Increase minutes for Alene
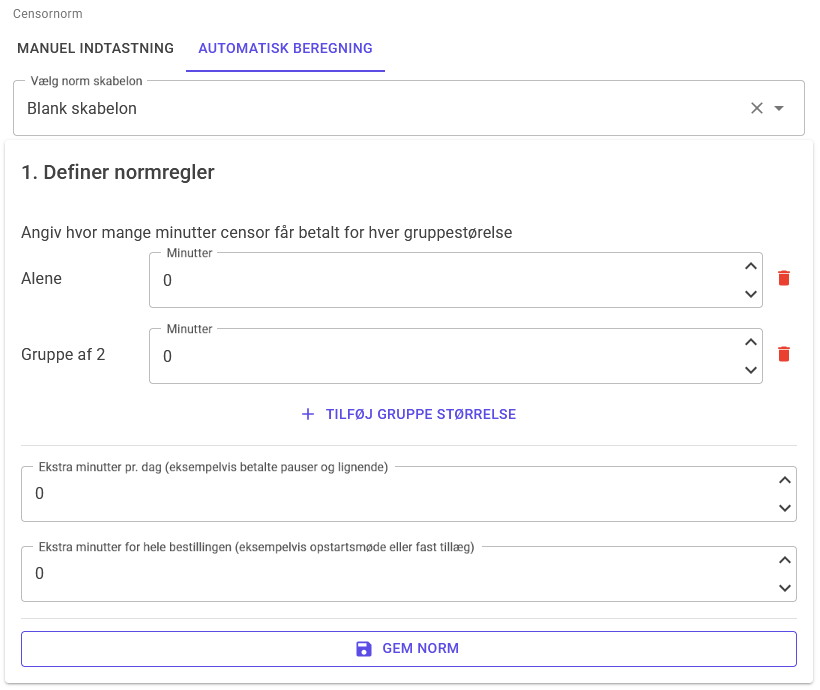Screen dimensions: 820x690 pyautogui.click(x=751, y=267)
